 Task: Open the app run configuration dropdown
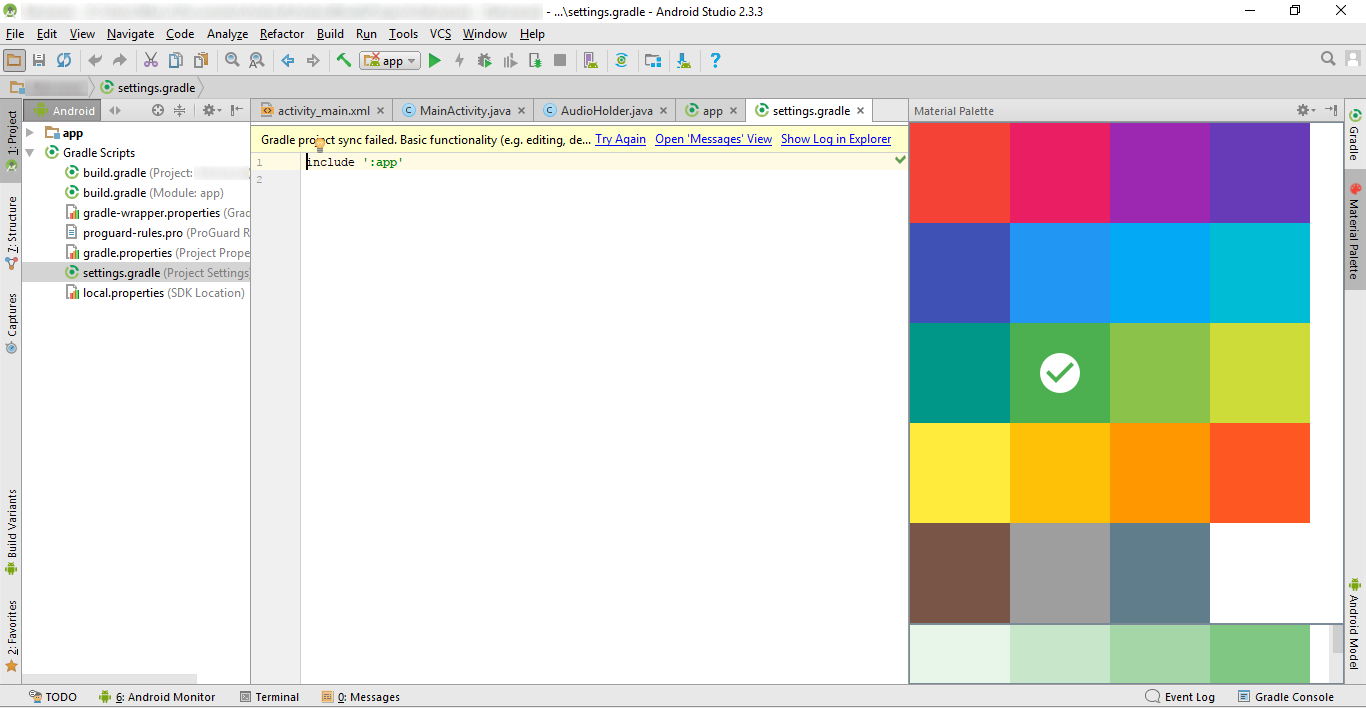pos(391,61)
